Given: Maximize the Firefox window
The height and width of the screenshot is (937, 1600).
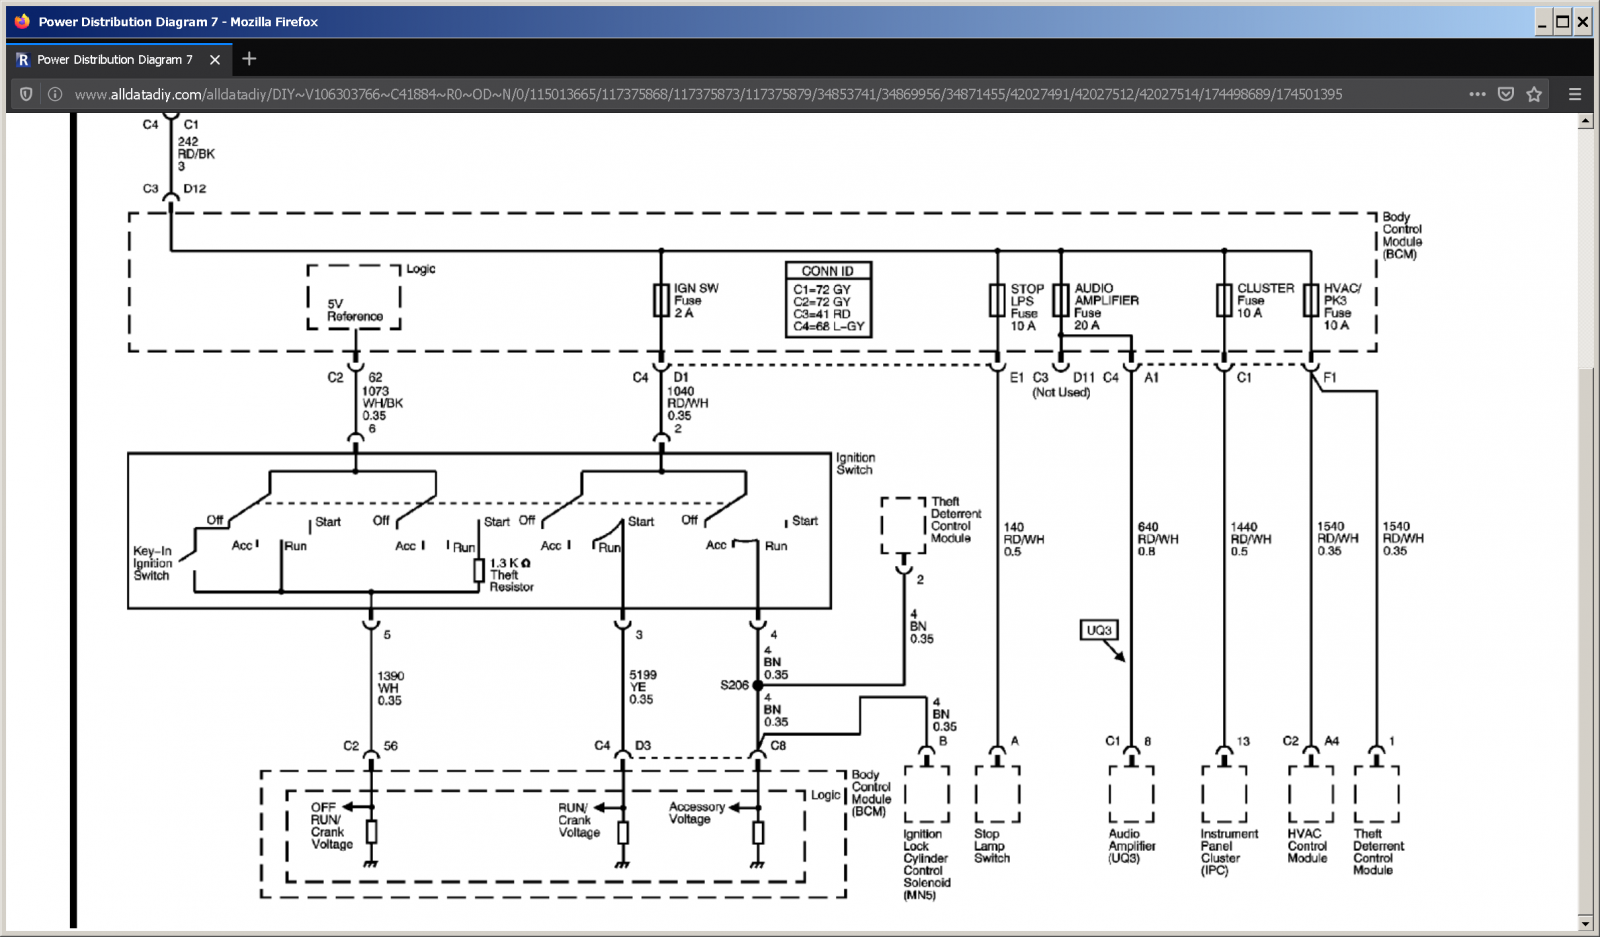Looking at the screenshot, I should click(1563, 21).
